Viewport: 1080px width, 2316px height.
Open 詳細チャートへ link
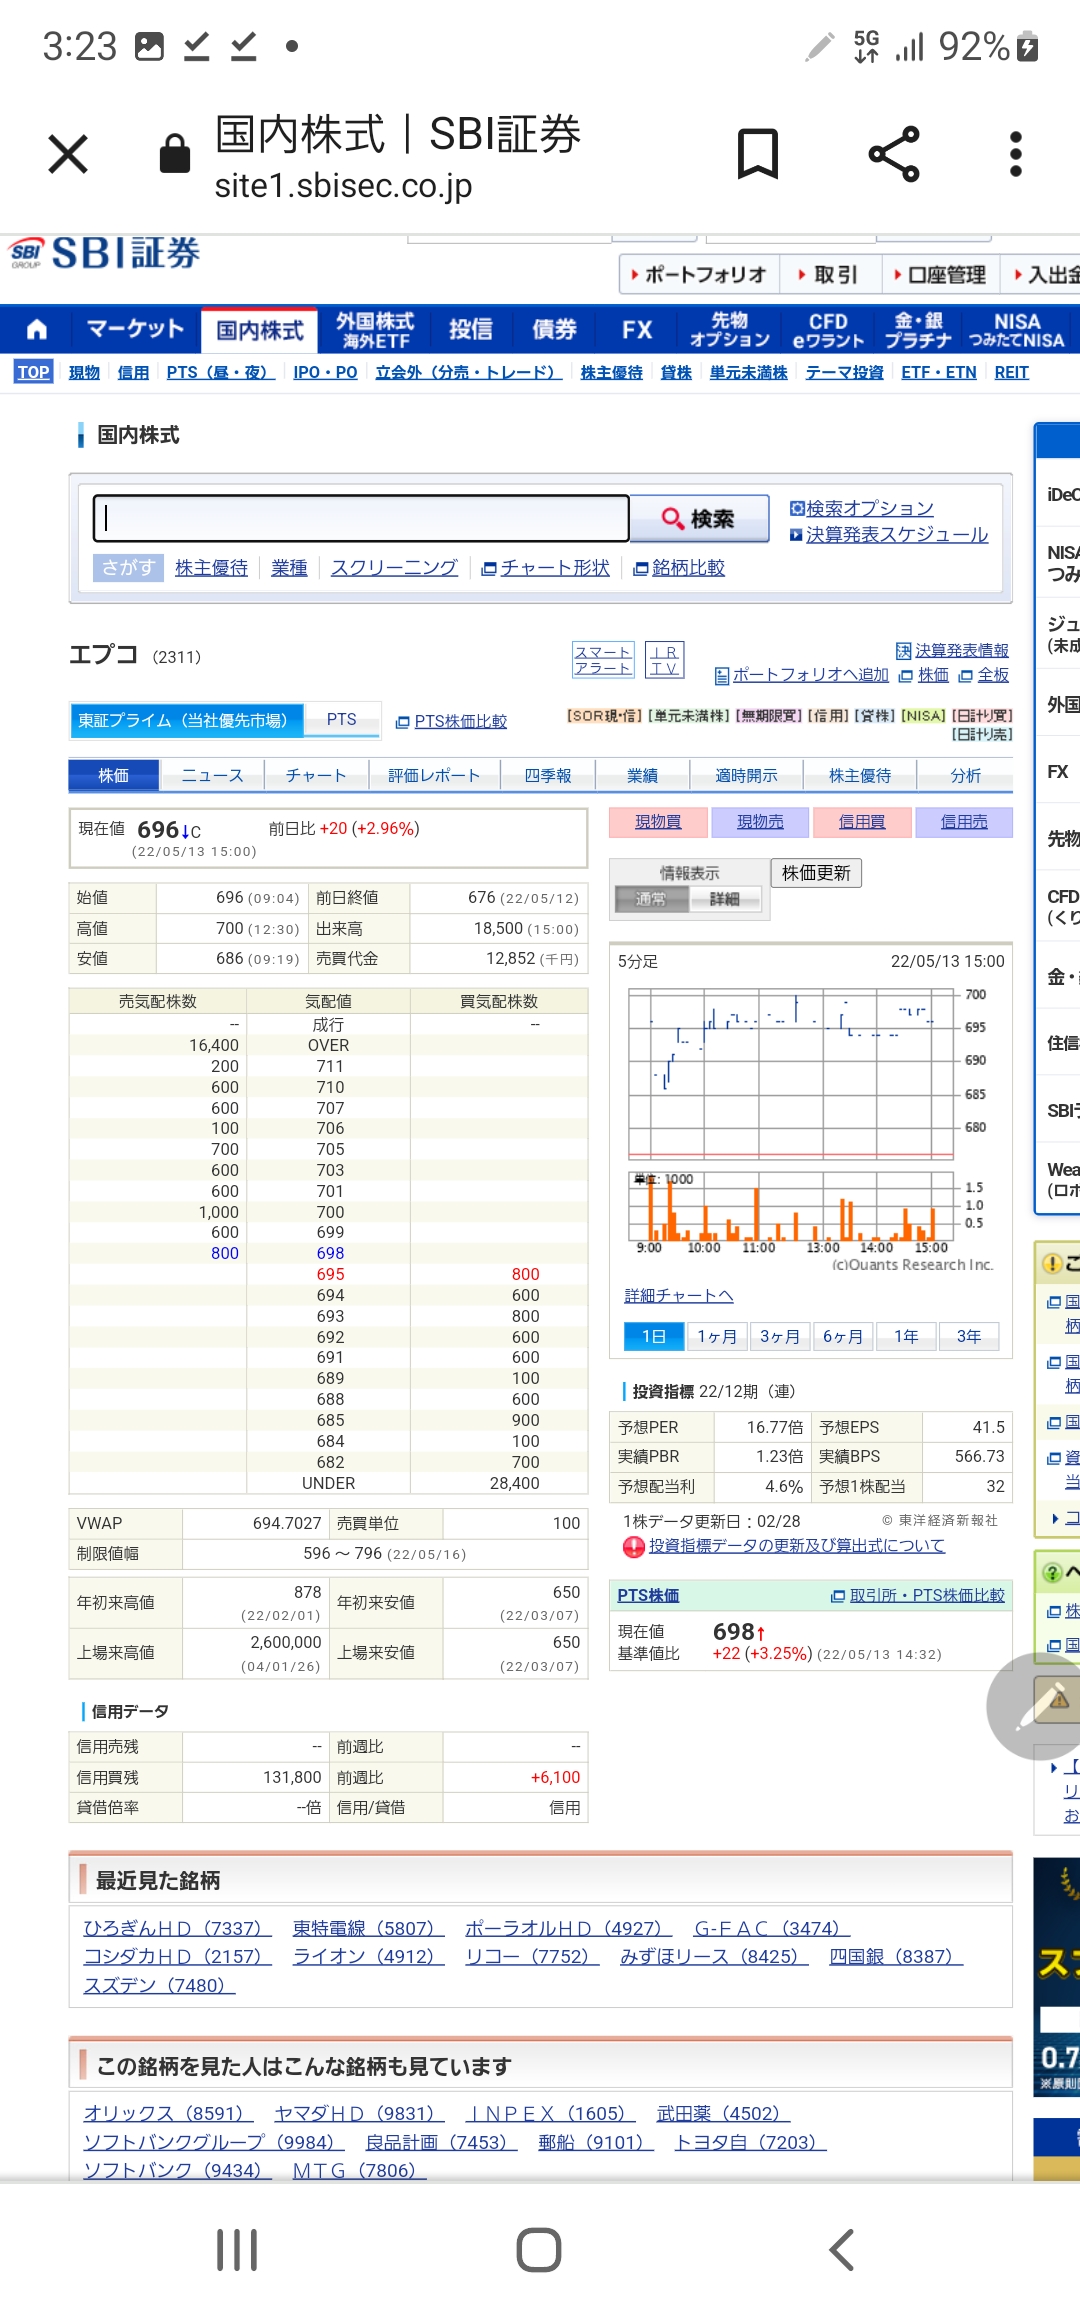pyautogui.click(x=679, y=1296)
